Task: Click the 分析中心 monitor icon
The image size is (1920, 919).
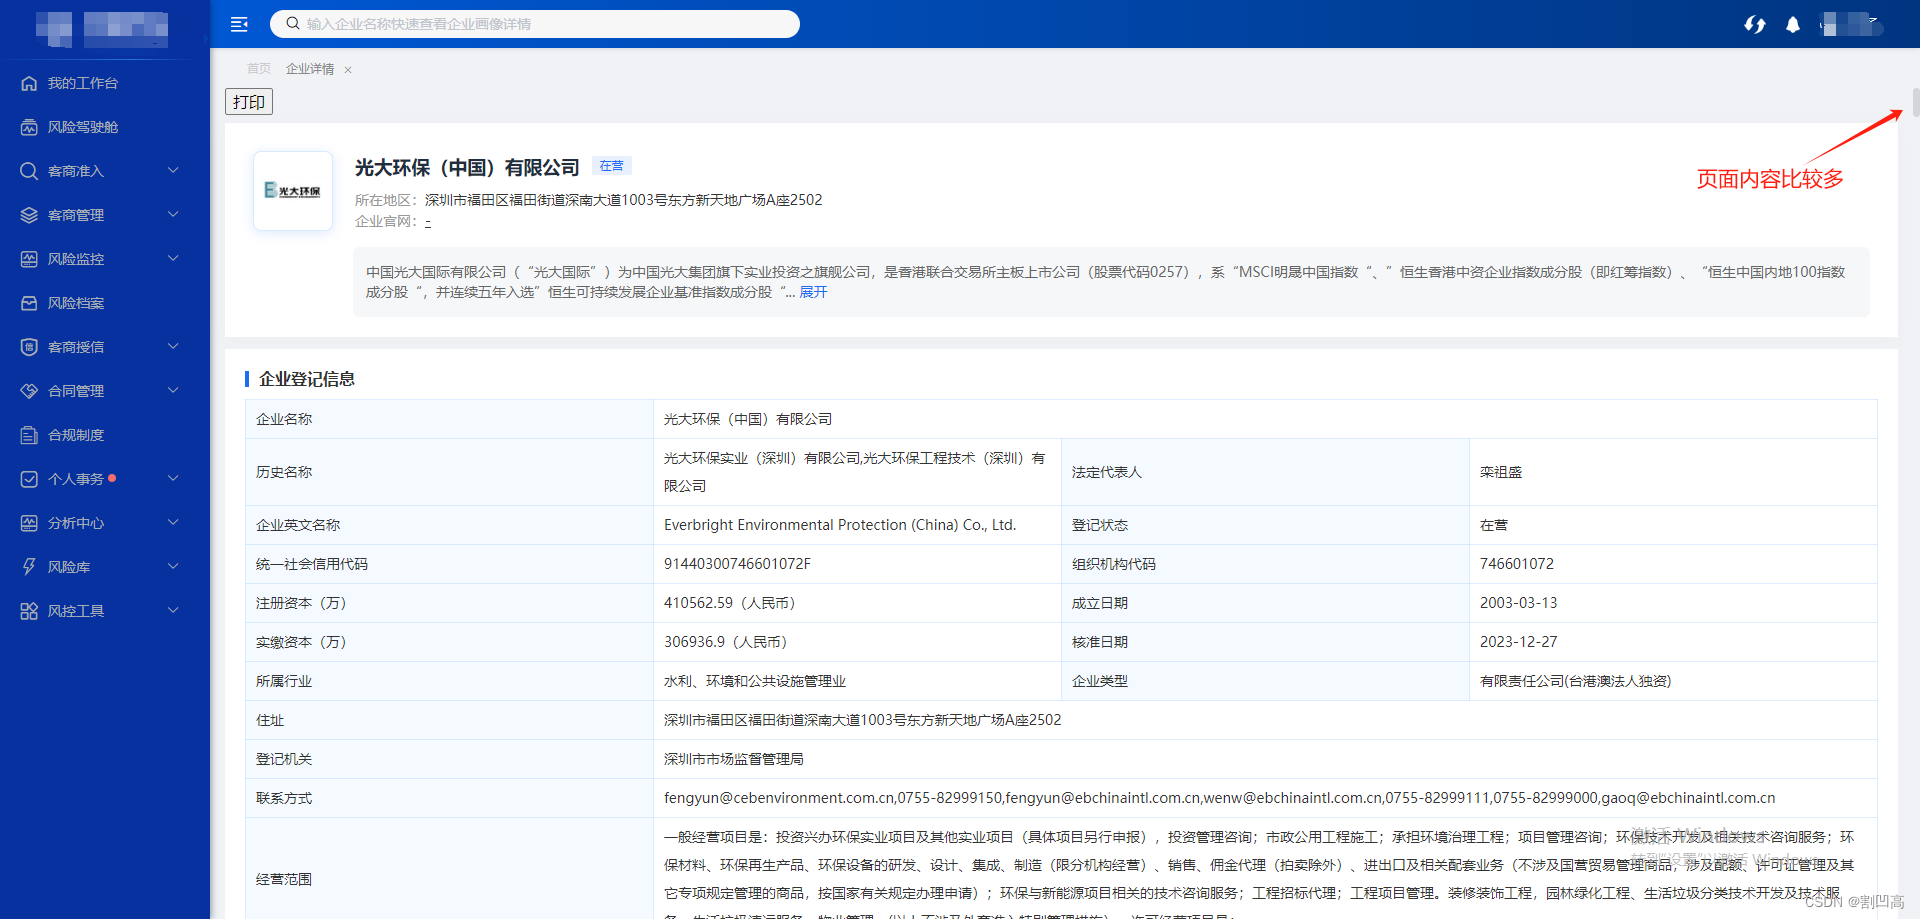Action: coord(29,523)
